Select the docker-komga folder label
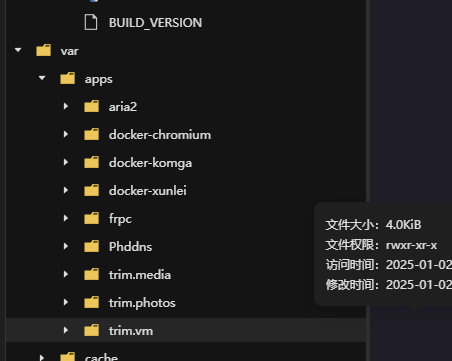Image resolution: width=452 pixels, height=361 pixels. point(150,163)
